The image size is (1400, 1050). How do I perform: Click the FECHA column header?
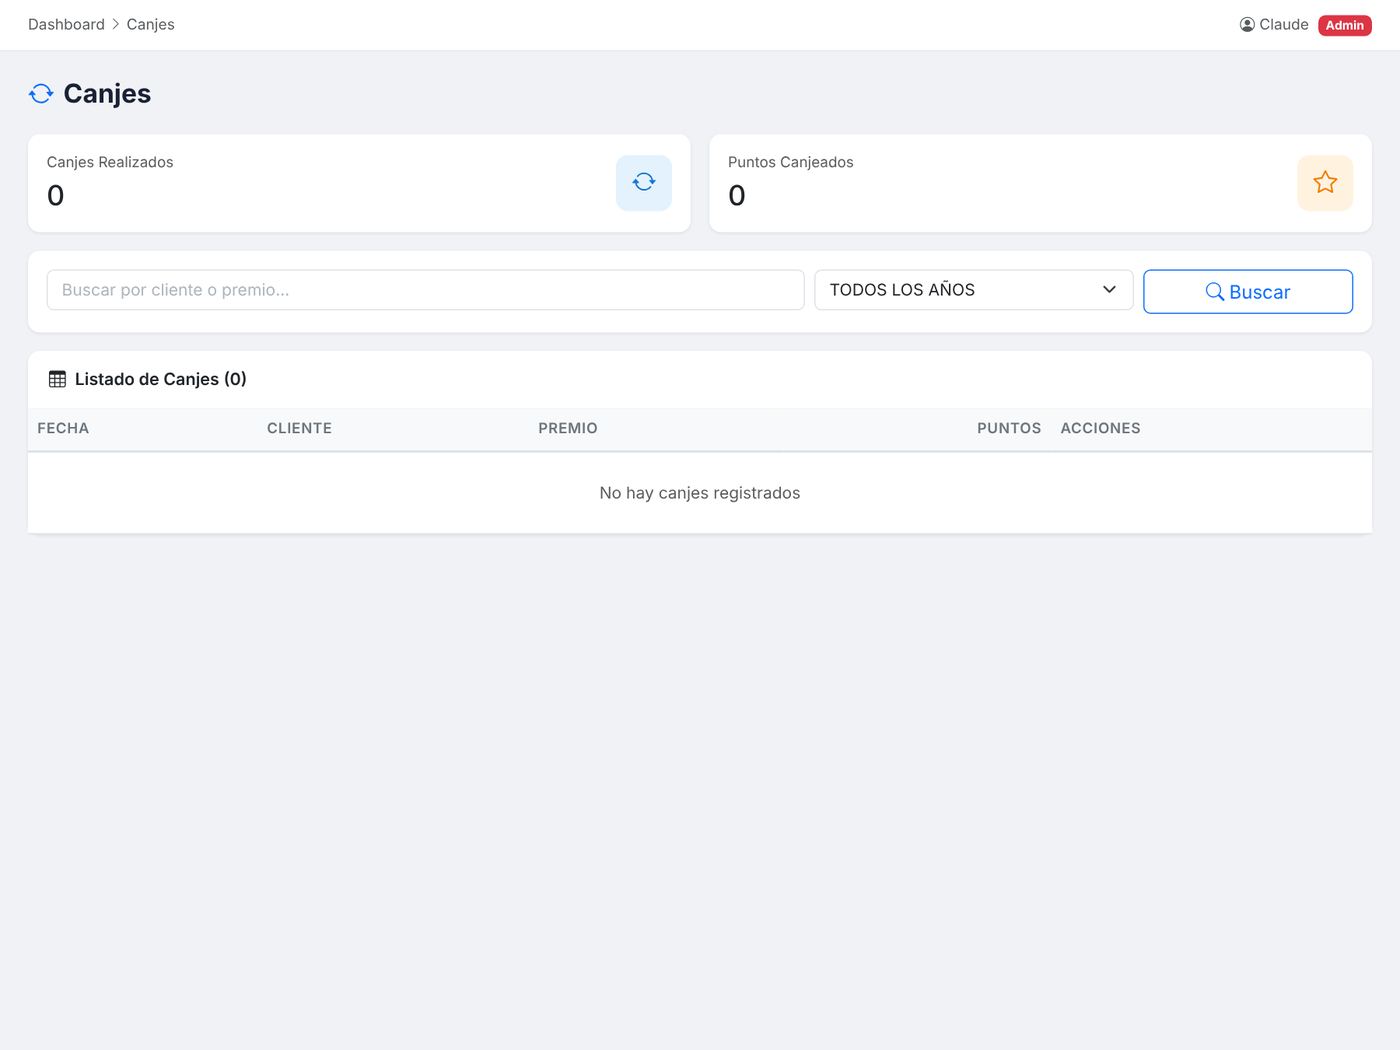click(63, 428)
